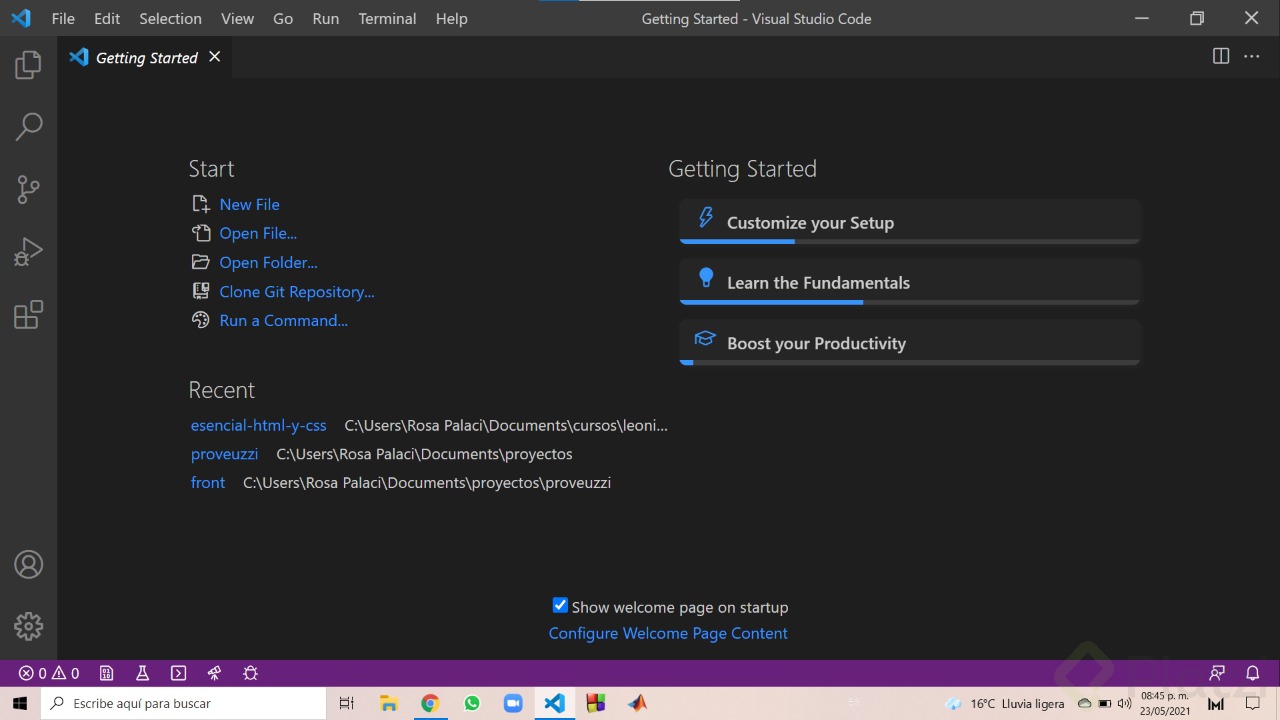The width and height of the screenshot is (1280, 720).
Task: Click the feedback icon in status bar
Action: click(x=1217, y=673)
